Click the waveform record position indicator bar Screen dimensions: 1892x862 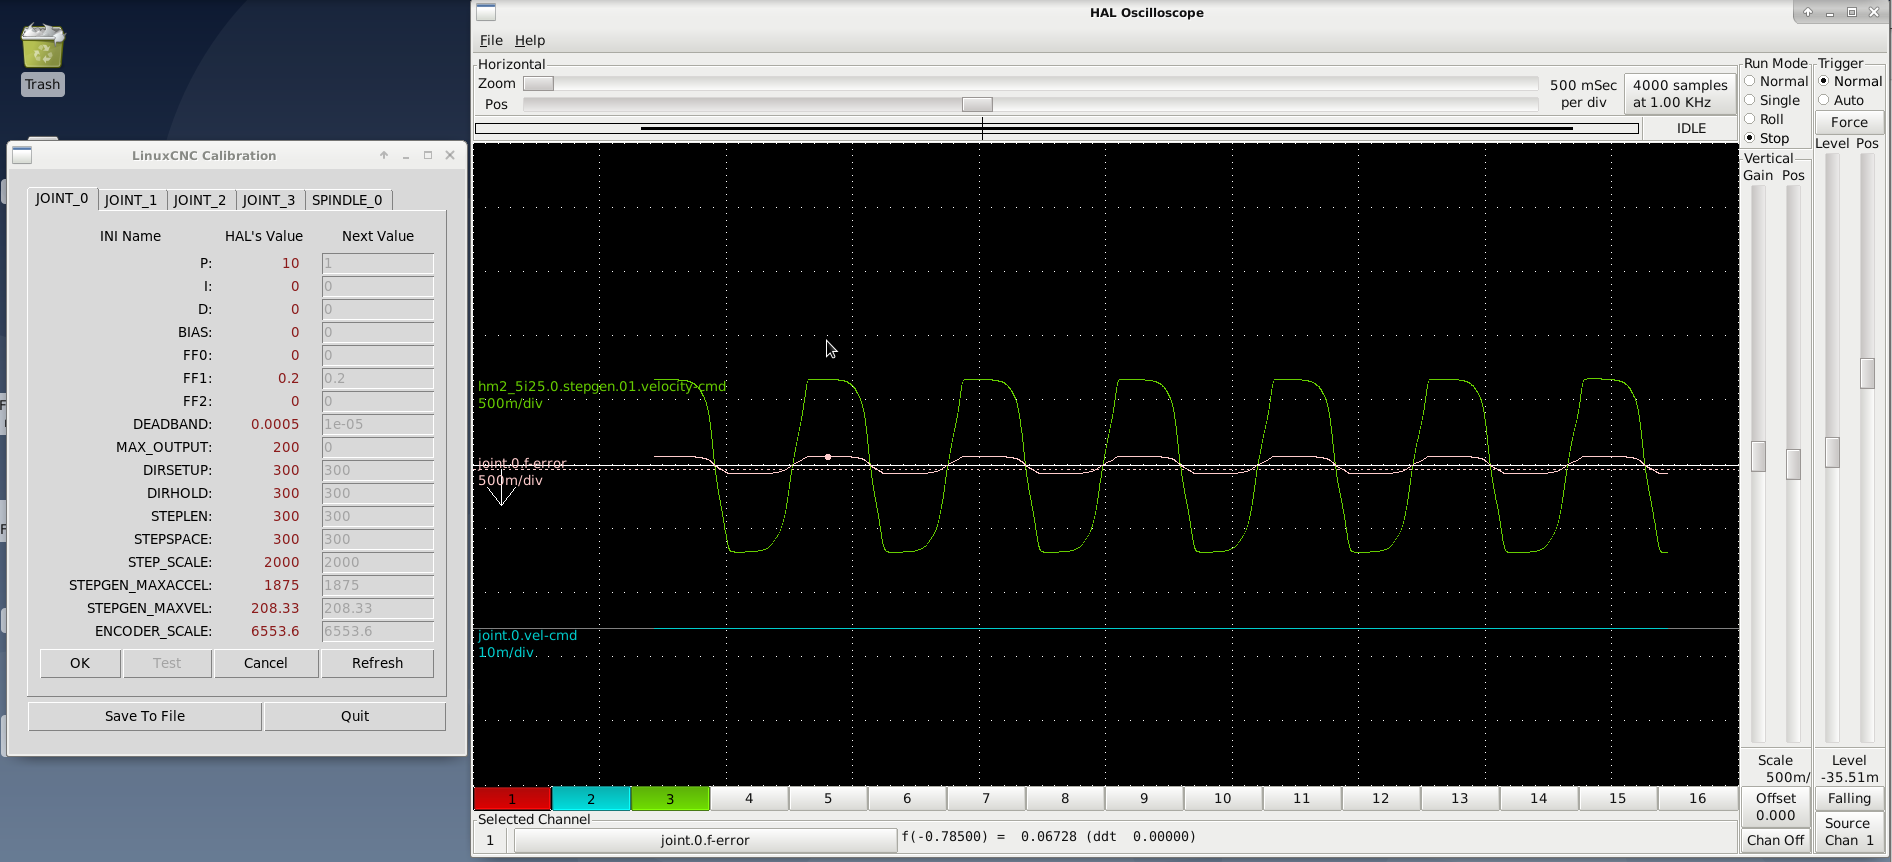(x=1057, y=128)
